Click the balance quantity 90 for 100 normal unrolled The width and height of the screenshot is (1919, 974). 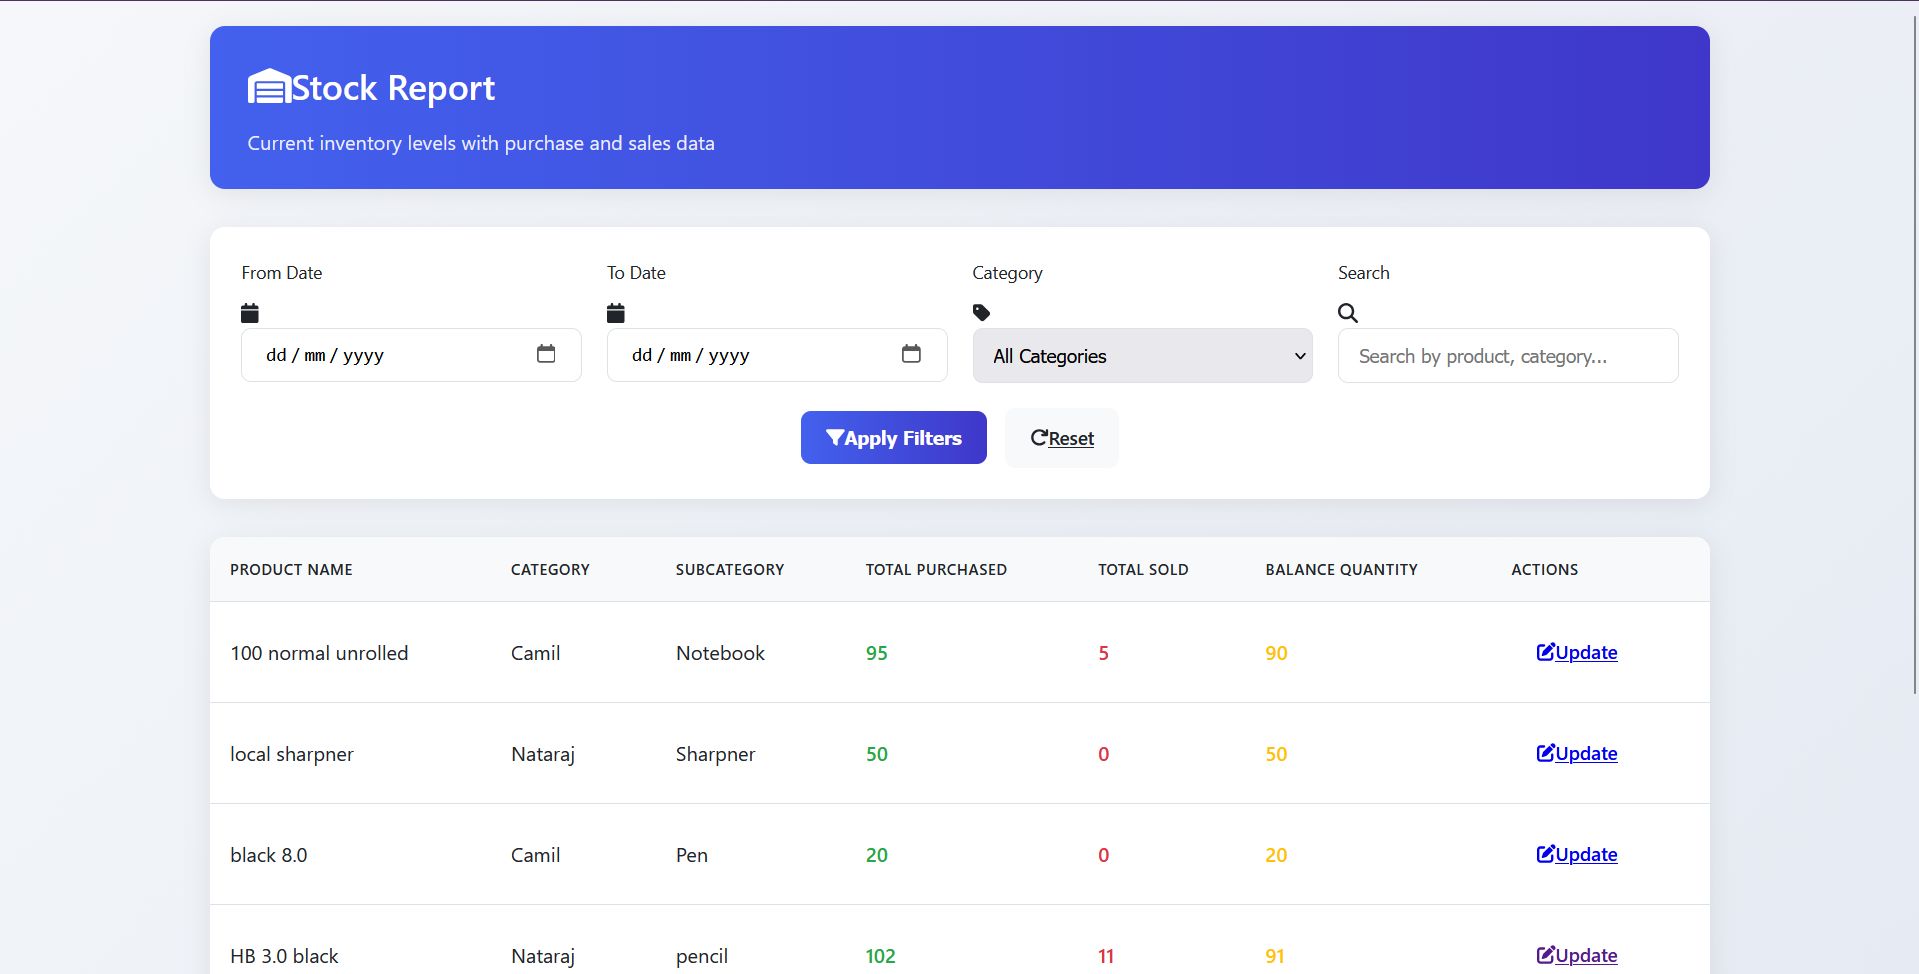pyautogui.click(x=1275, y=652)
